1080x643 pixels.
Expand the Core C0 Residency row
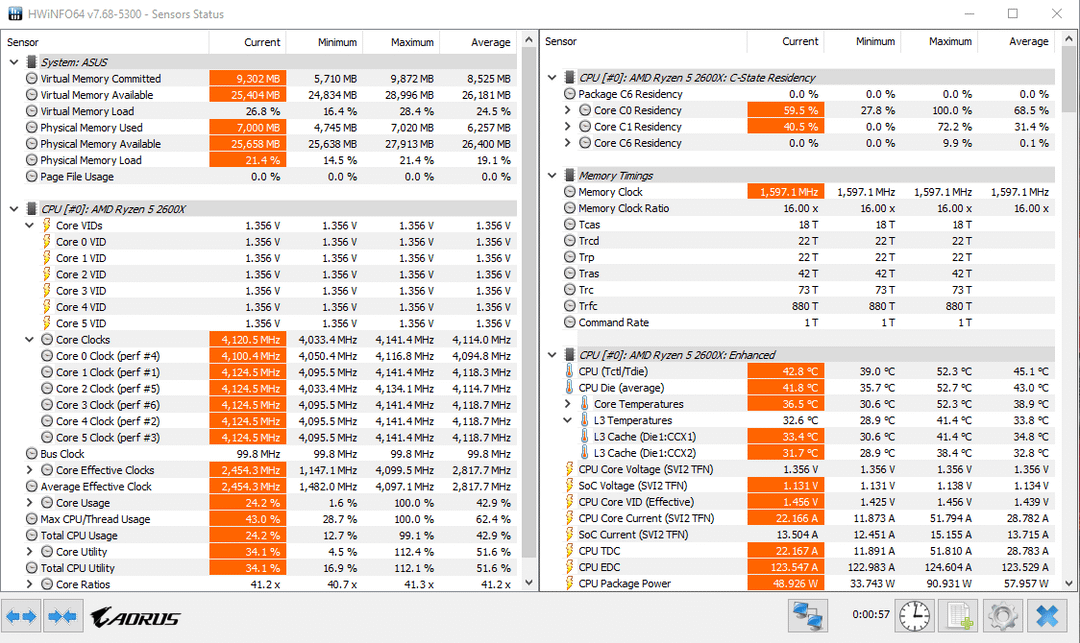click(568, 110)
